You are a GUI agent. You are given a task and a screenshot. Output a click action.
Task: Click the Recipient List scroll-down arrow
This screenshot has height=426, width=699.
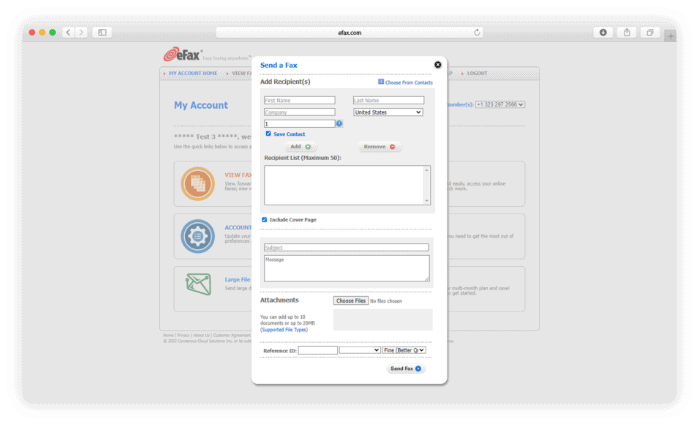[427, 201]
